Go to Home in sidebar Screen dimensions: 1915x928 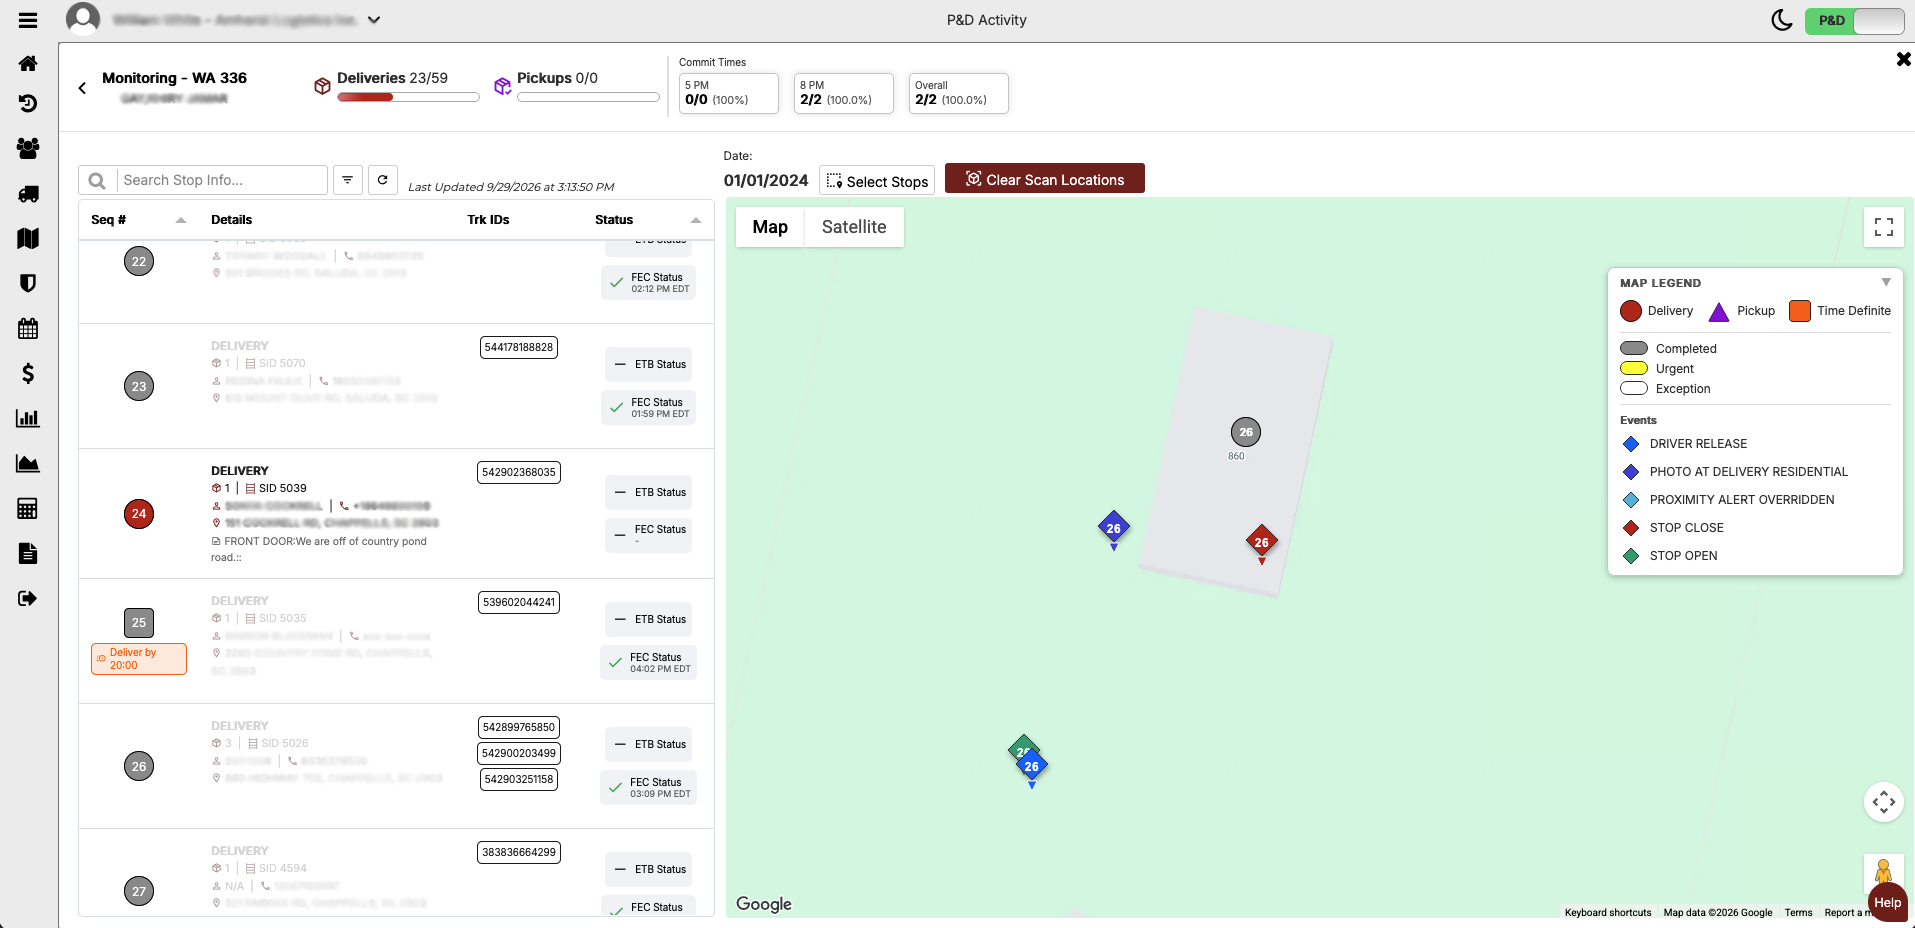(x=28, y=63)
